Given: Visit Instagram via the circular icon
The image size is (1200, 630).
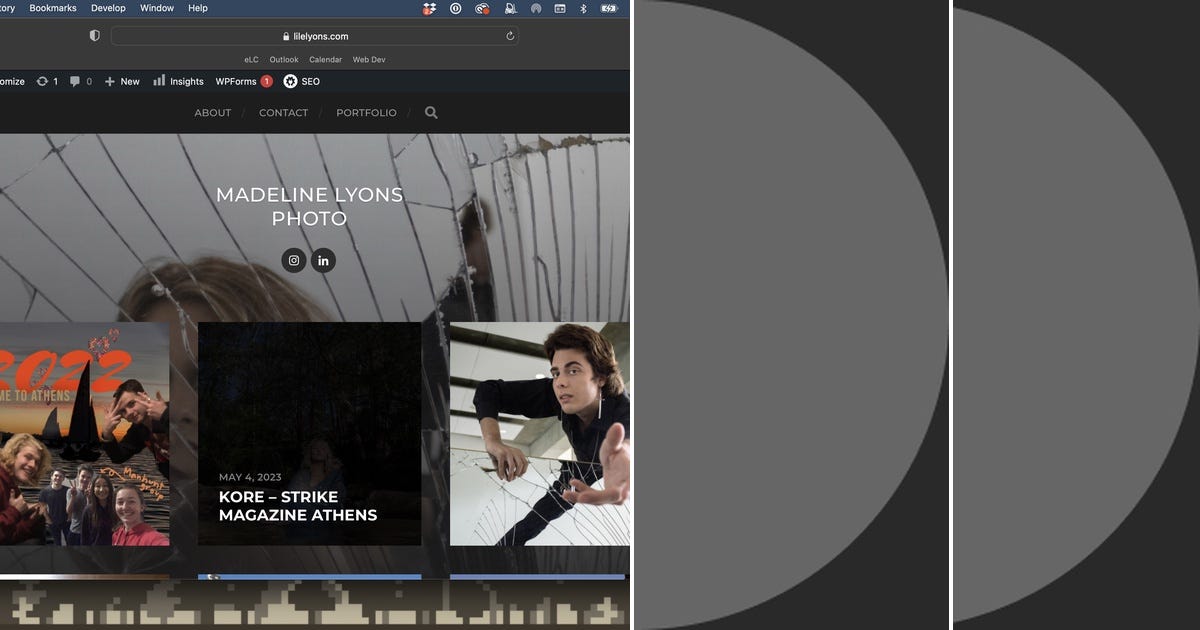Looking at the screenshot, I should [x=294, y=260].
